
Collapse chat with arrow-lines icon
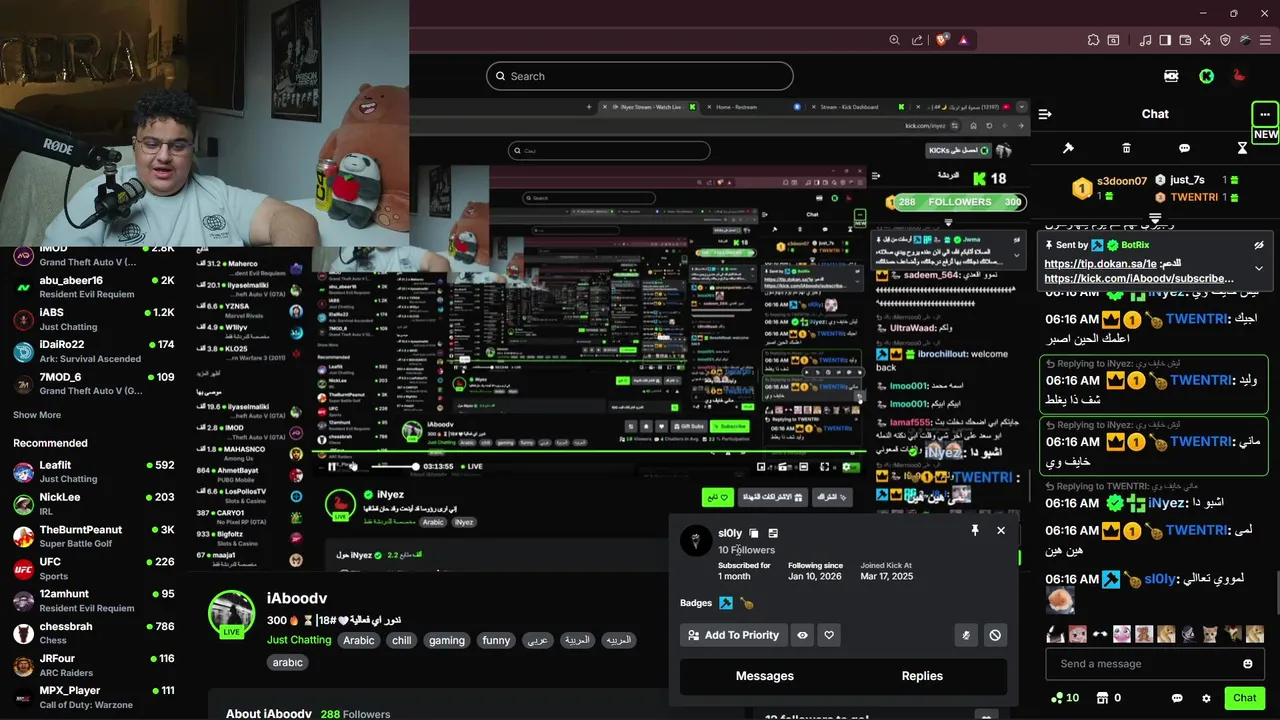(1045, 114)
